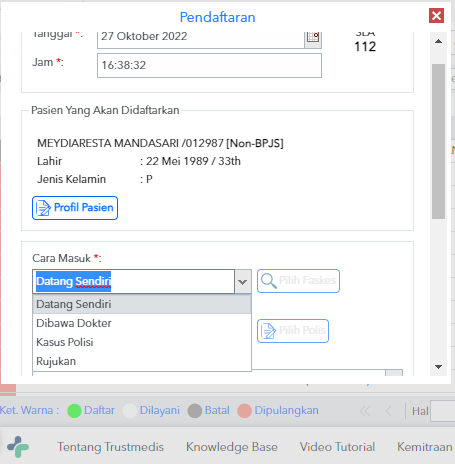Open Tentang Trustmedis menu item
455x464 pixels.
pyautogui.click(x=110, y=447)
